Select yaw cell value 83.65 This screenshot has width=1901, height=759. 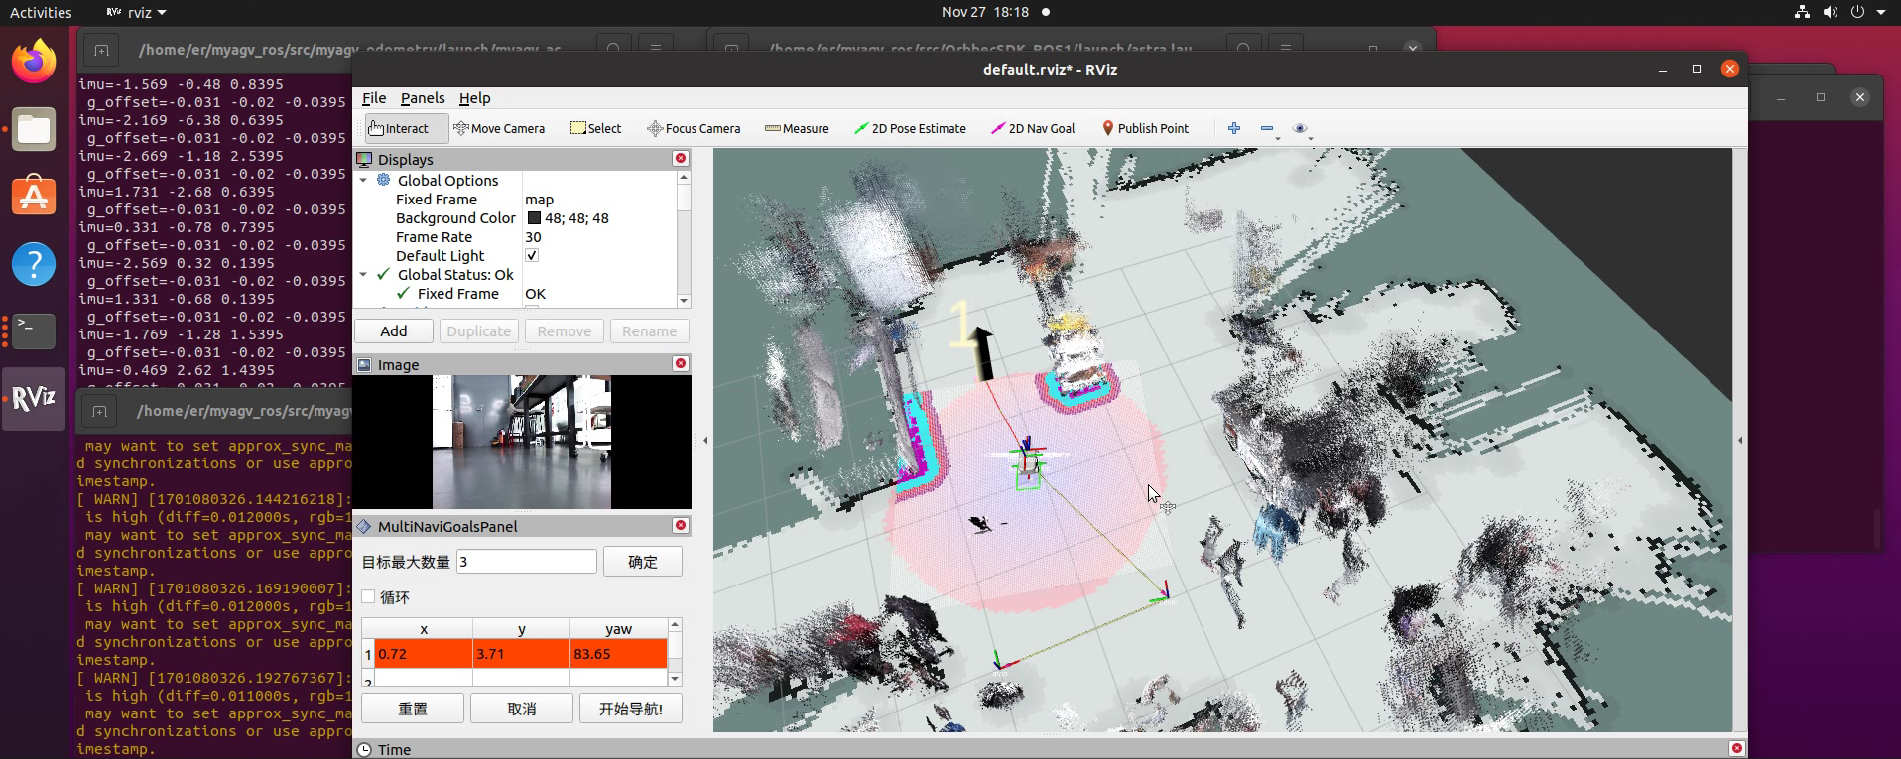tap(618, 654)
